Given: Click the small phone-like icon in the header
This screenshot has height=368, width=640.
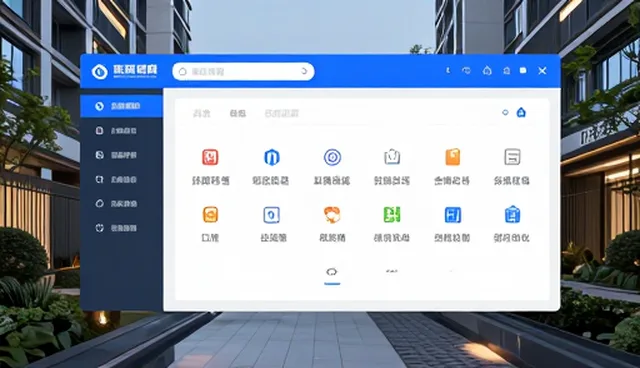Looking at the screenshot, I should (x=448, y=71).
